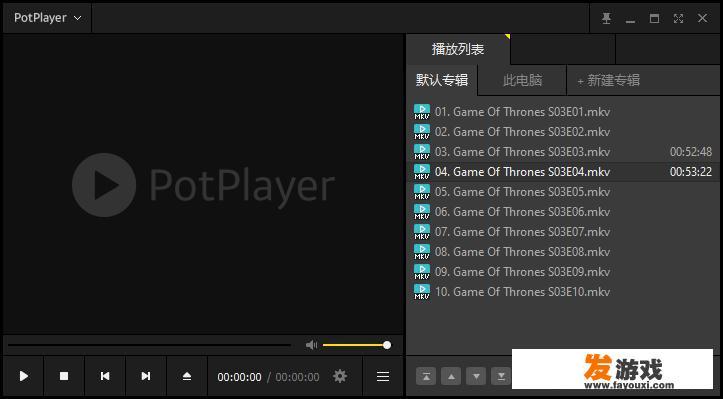Viewport: 723px width, 399px height.
Task: Skip to previous track
Action: coord(105,376)
